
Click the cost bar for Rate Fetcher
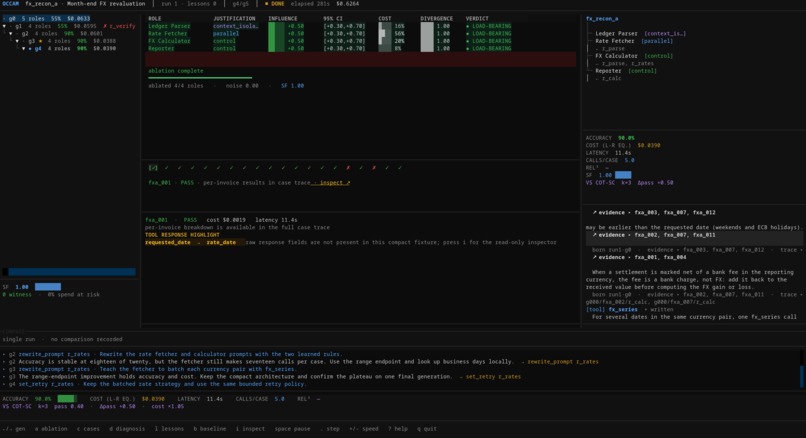pos(384,33)
